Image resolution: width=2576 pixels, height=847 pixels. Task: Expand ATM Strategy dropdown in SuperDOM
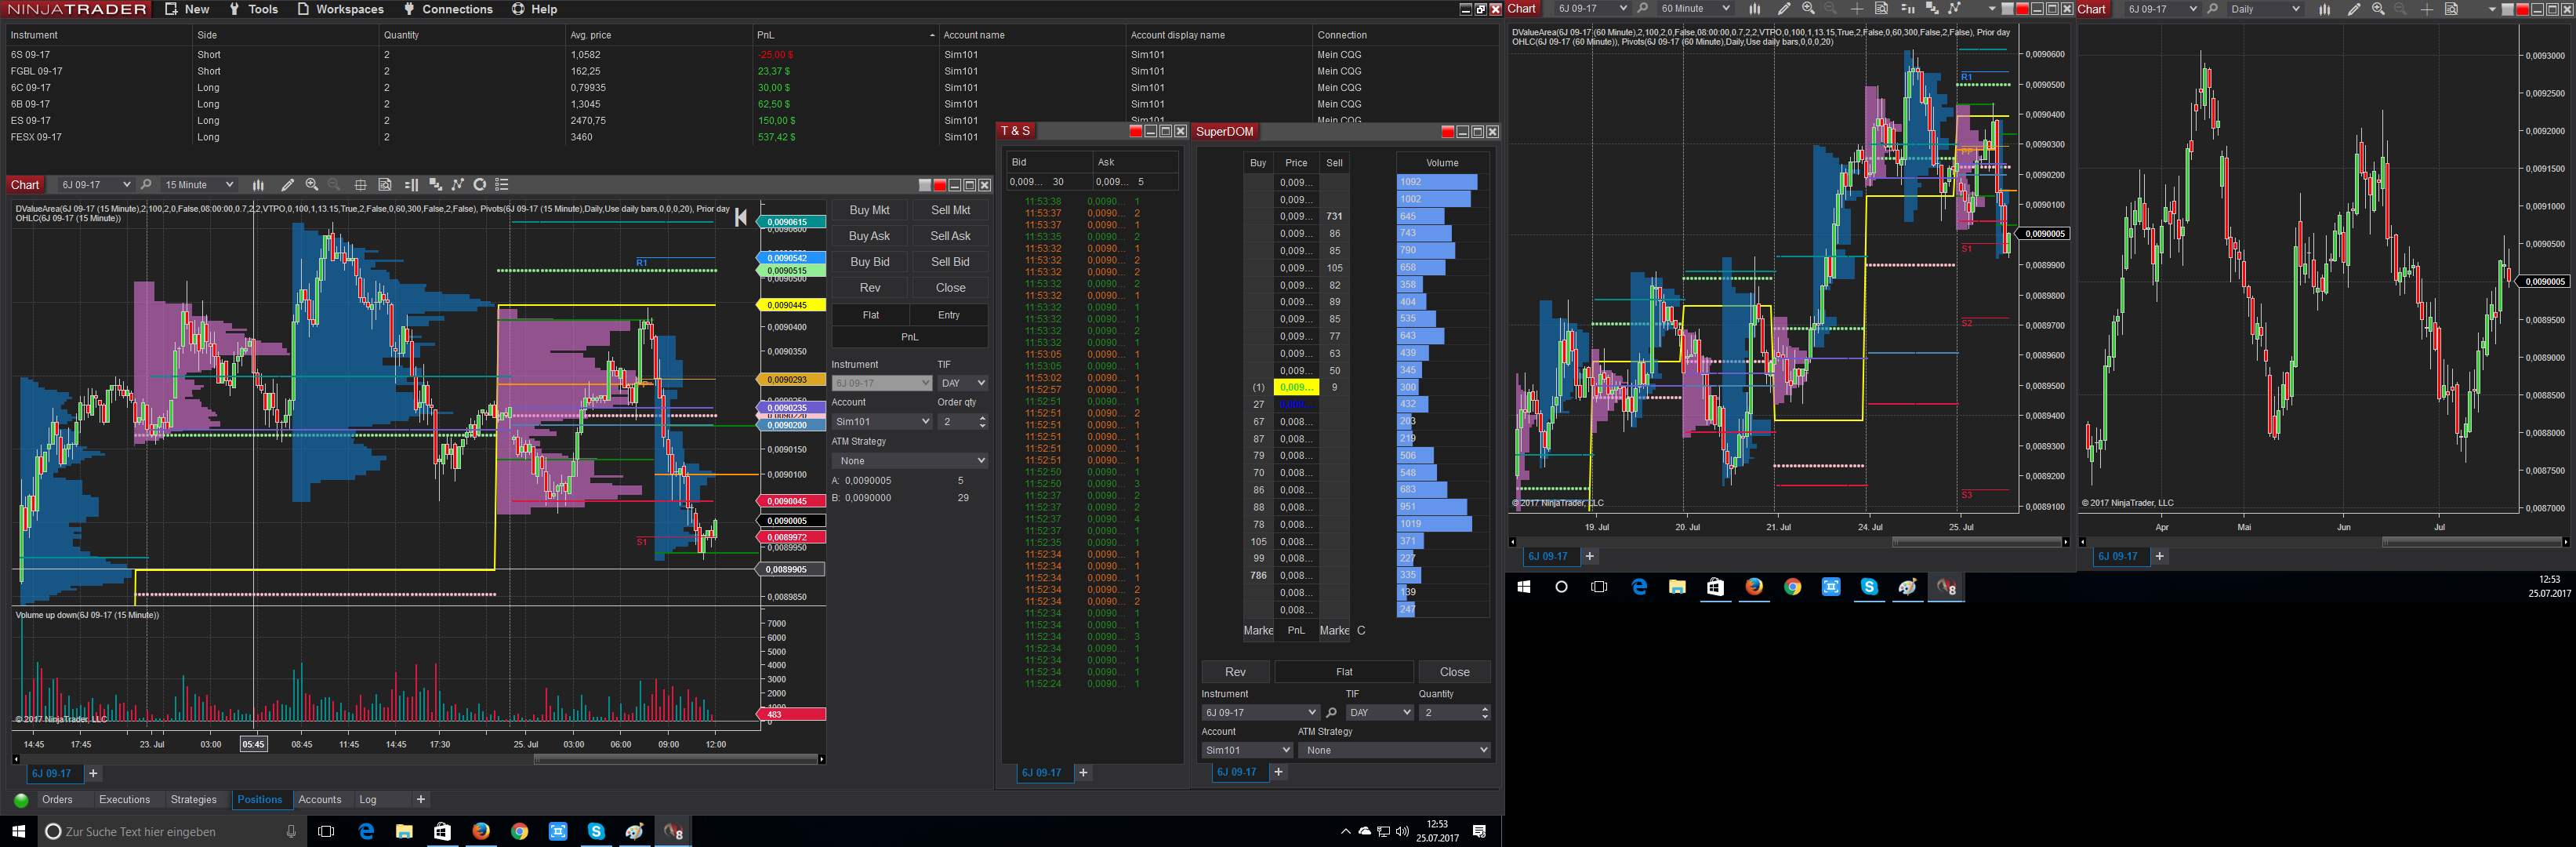tap(1394, 750)
